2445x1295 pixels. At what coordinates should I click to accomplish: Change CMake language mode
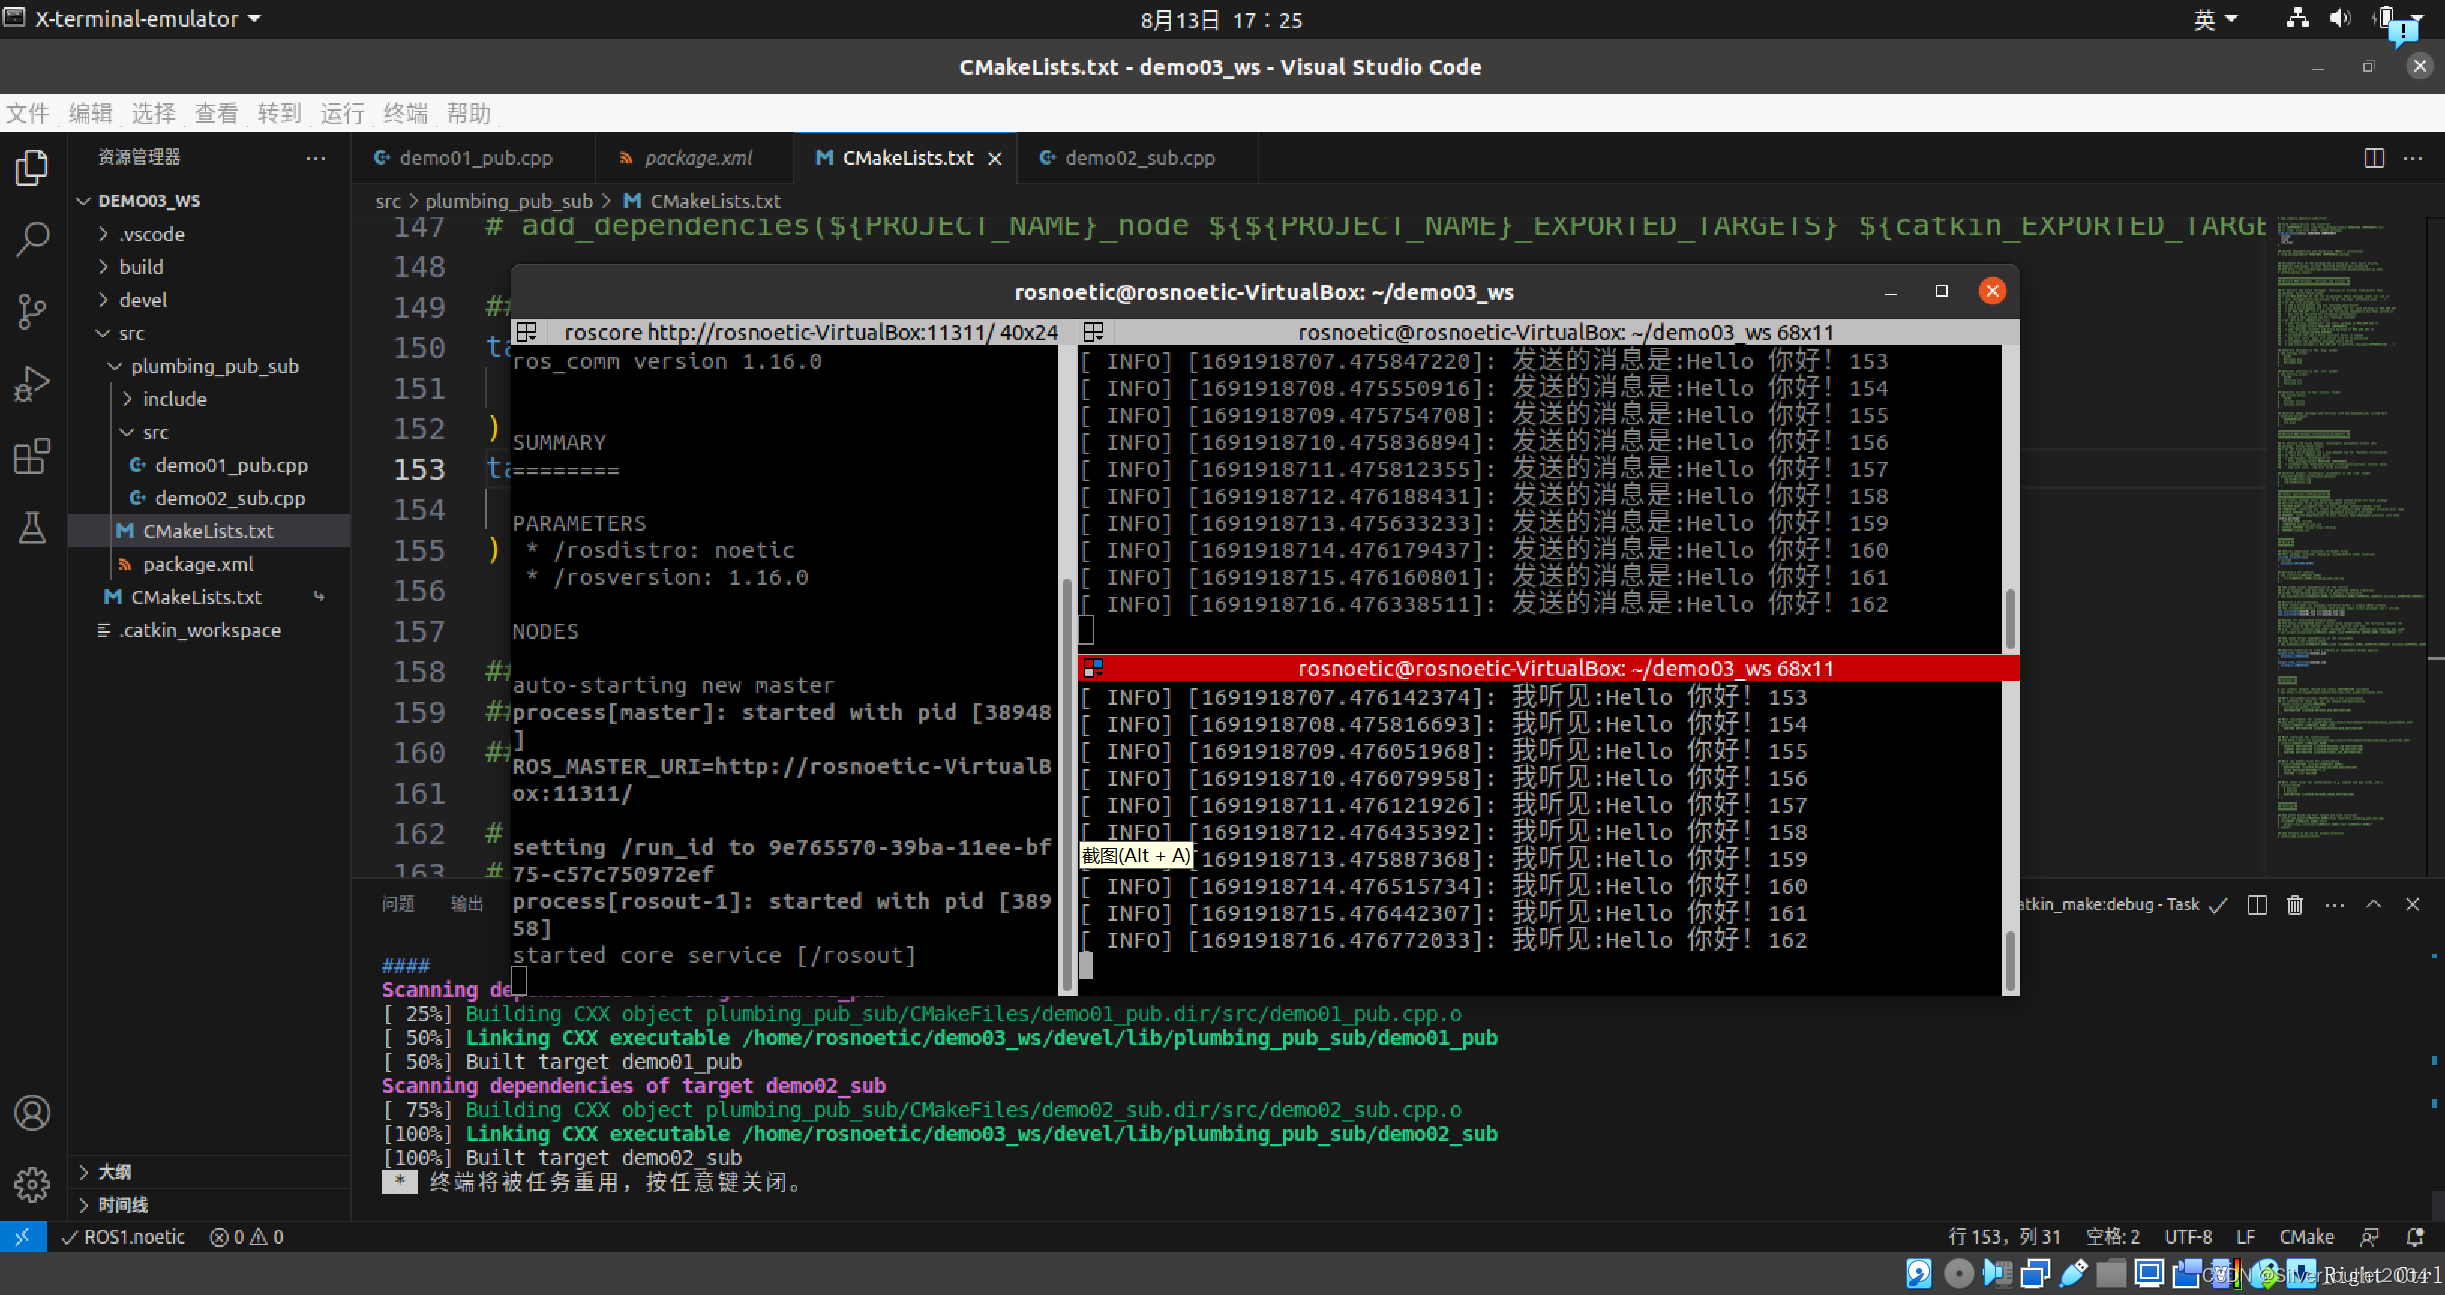tap(2306, 1237)
